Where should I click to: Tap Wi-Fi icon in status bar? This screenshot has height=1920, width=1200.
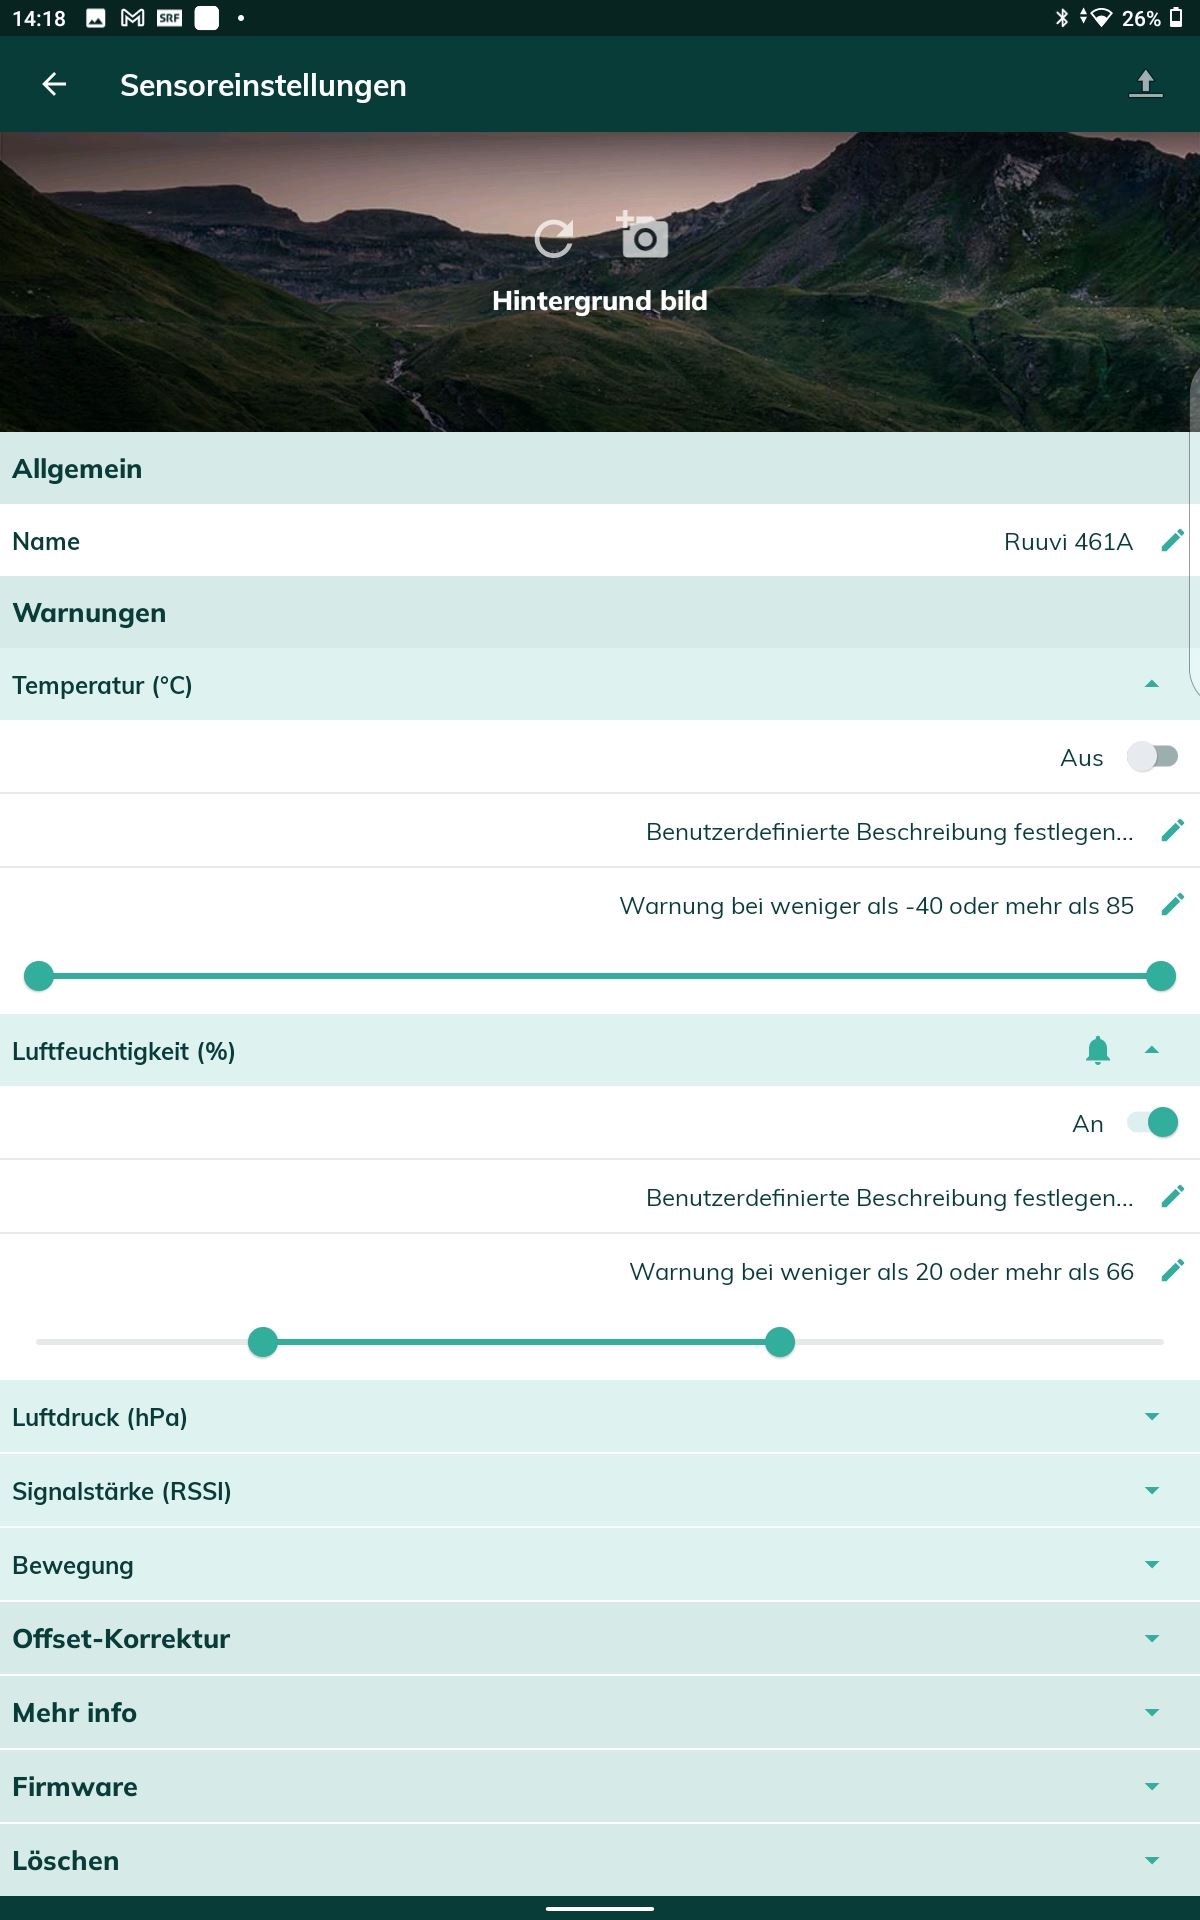point(1099,18)
